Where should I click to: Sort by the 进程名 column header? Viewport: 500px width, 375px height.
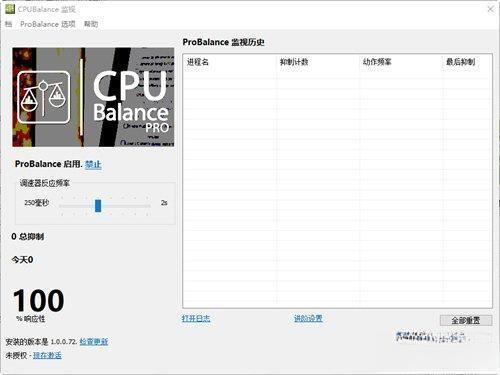point(198,62)
